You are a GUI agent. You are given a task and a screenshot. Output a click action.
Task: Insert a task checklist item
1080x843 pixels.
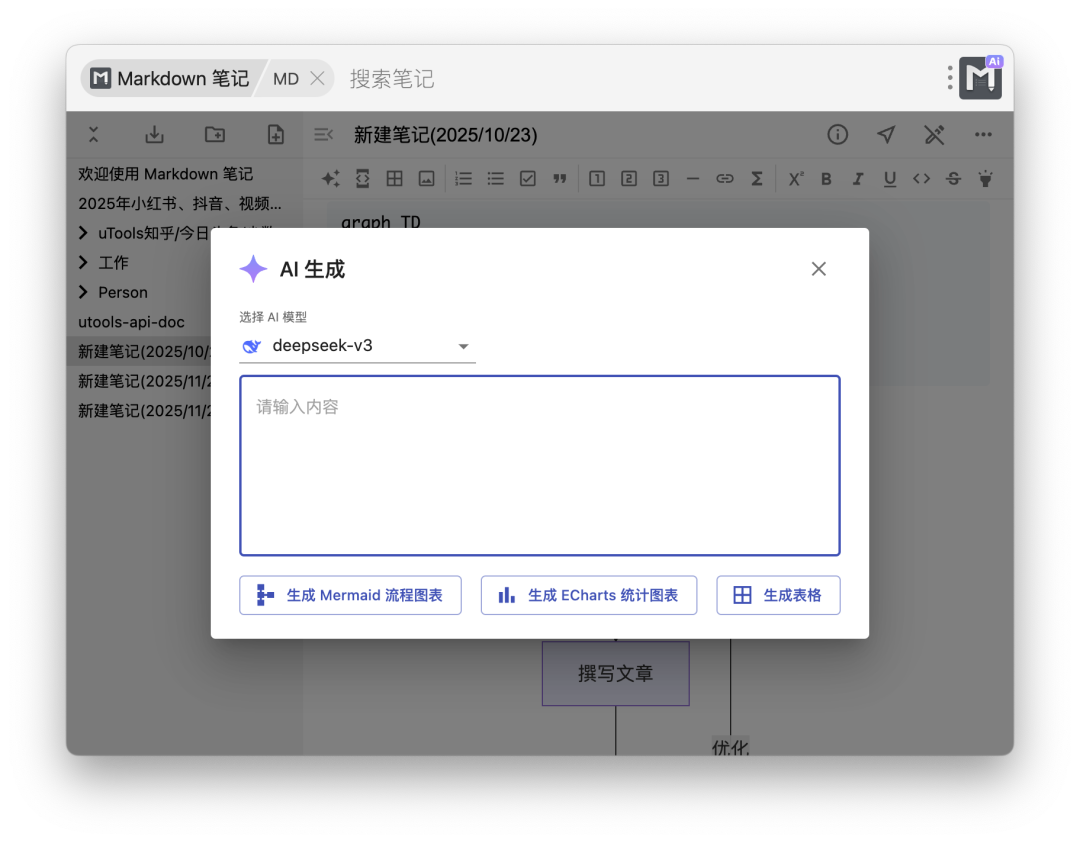pos(528,179)
